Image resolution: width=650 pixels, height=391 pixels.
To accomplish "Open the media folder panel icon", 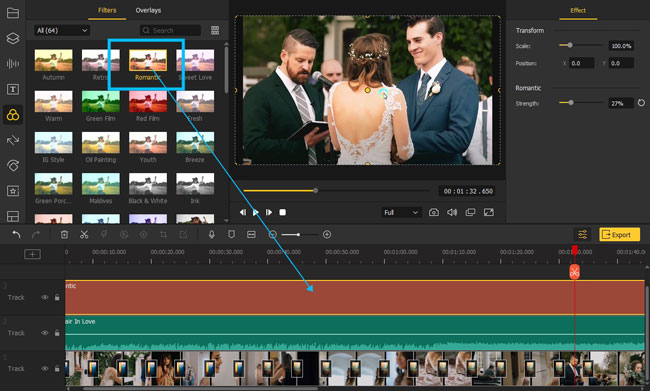I will [x=13, y=13].
